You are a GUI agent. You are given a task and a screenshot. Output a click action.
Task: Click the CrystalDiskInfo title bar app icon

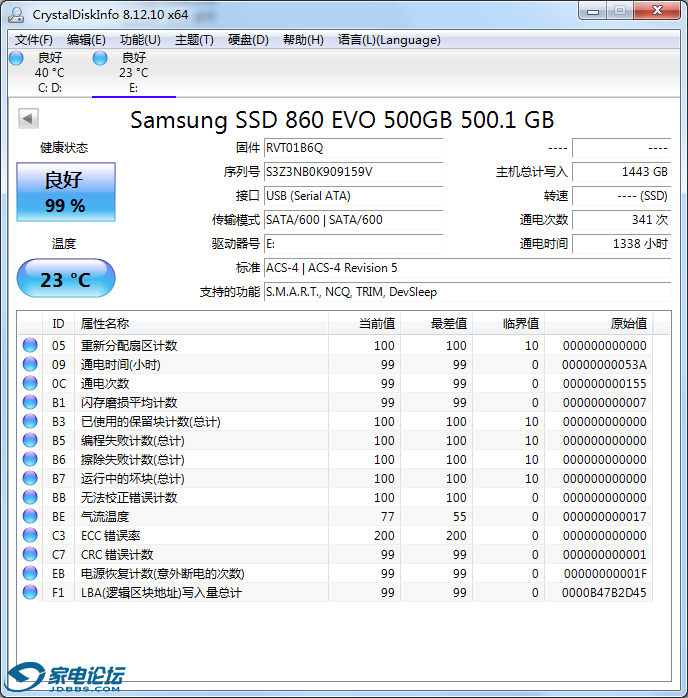[x=16, y=15]
